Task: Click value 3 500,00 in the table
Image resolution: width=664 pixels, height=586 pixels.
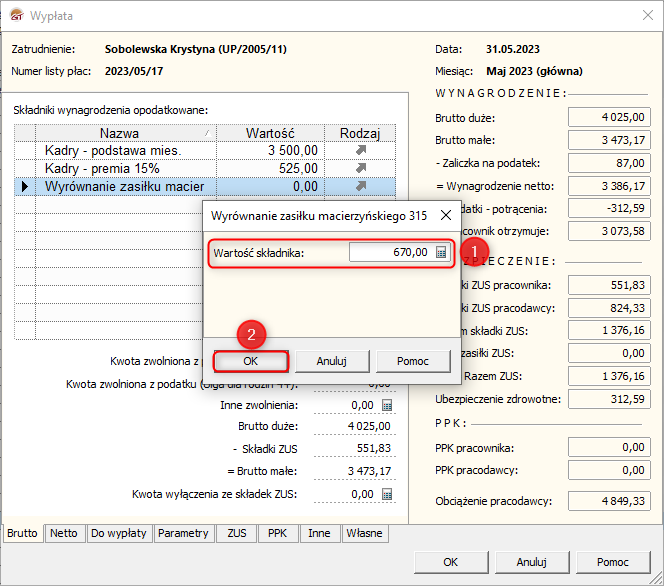Action: pos(293,150)
